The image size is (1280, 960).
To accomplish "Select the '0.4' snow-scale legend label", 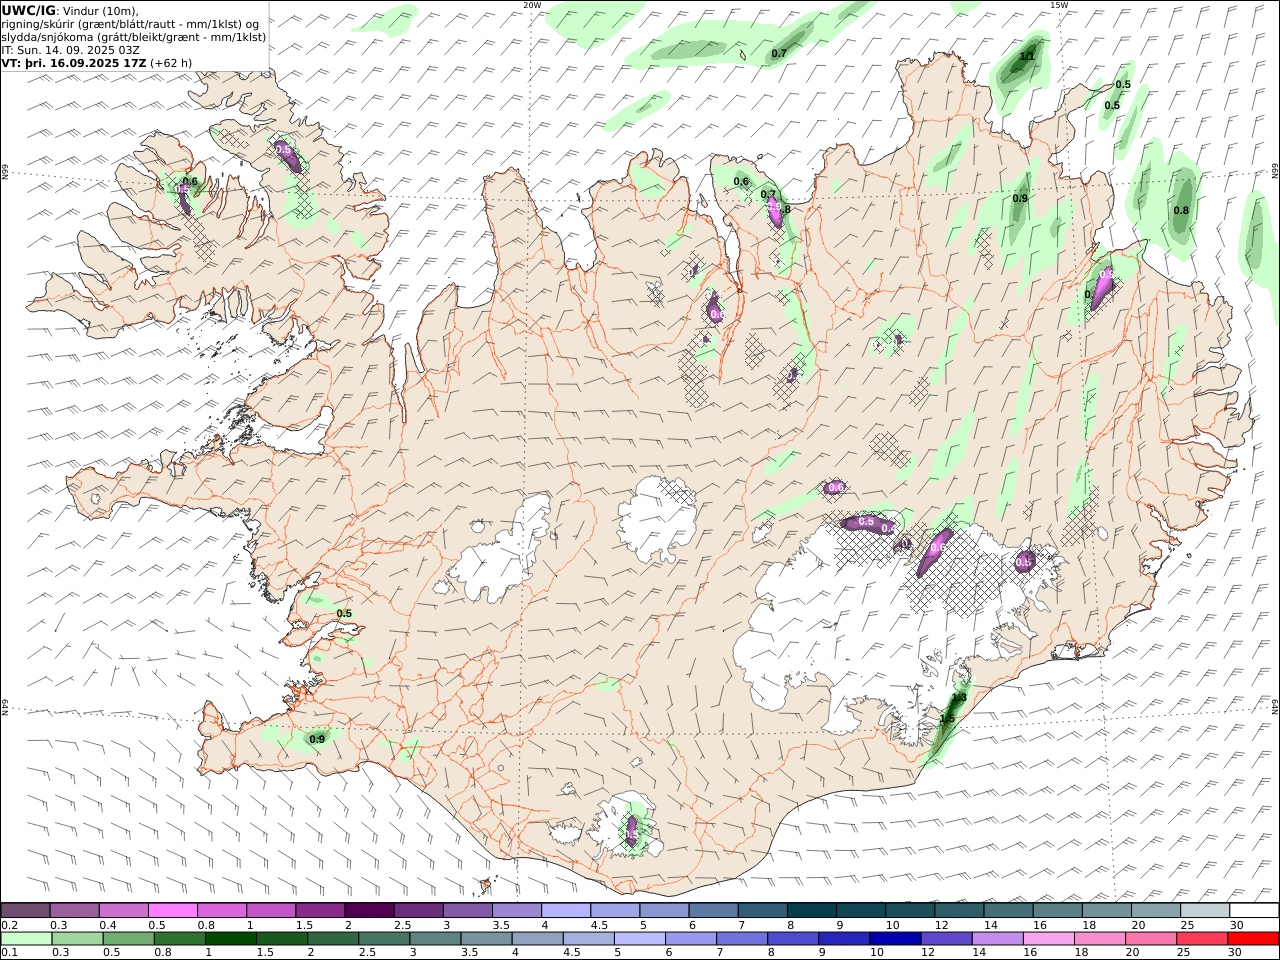I will point(107,925).
